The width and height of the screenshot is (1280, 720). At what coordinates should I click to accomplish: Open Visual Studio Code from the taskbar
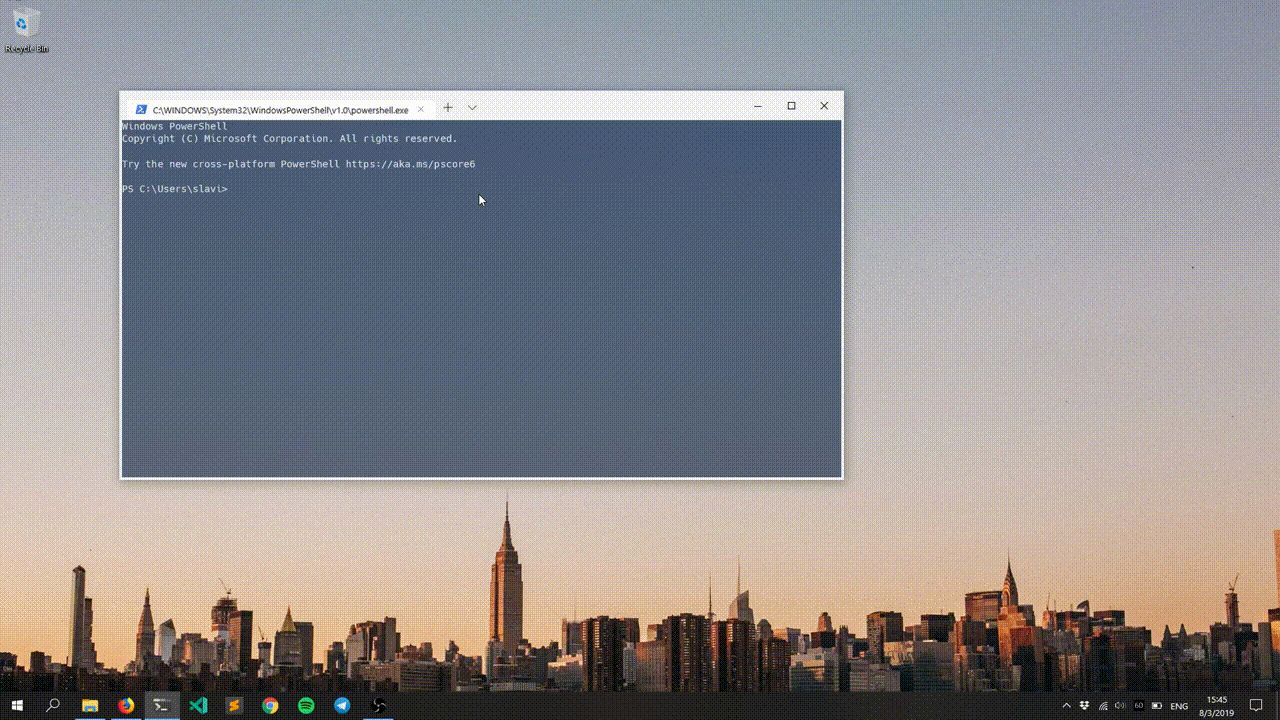pos(198,705)
